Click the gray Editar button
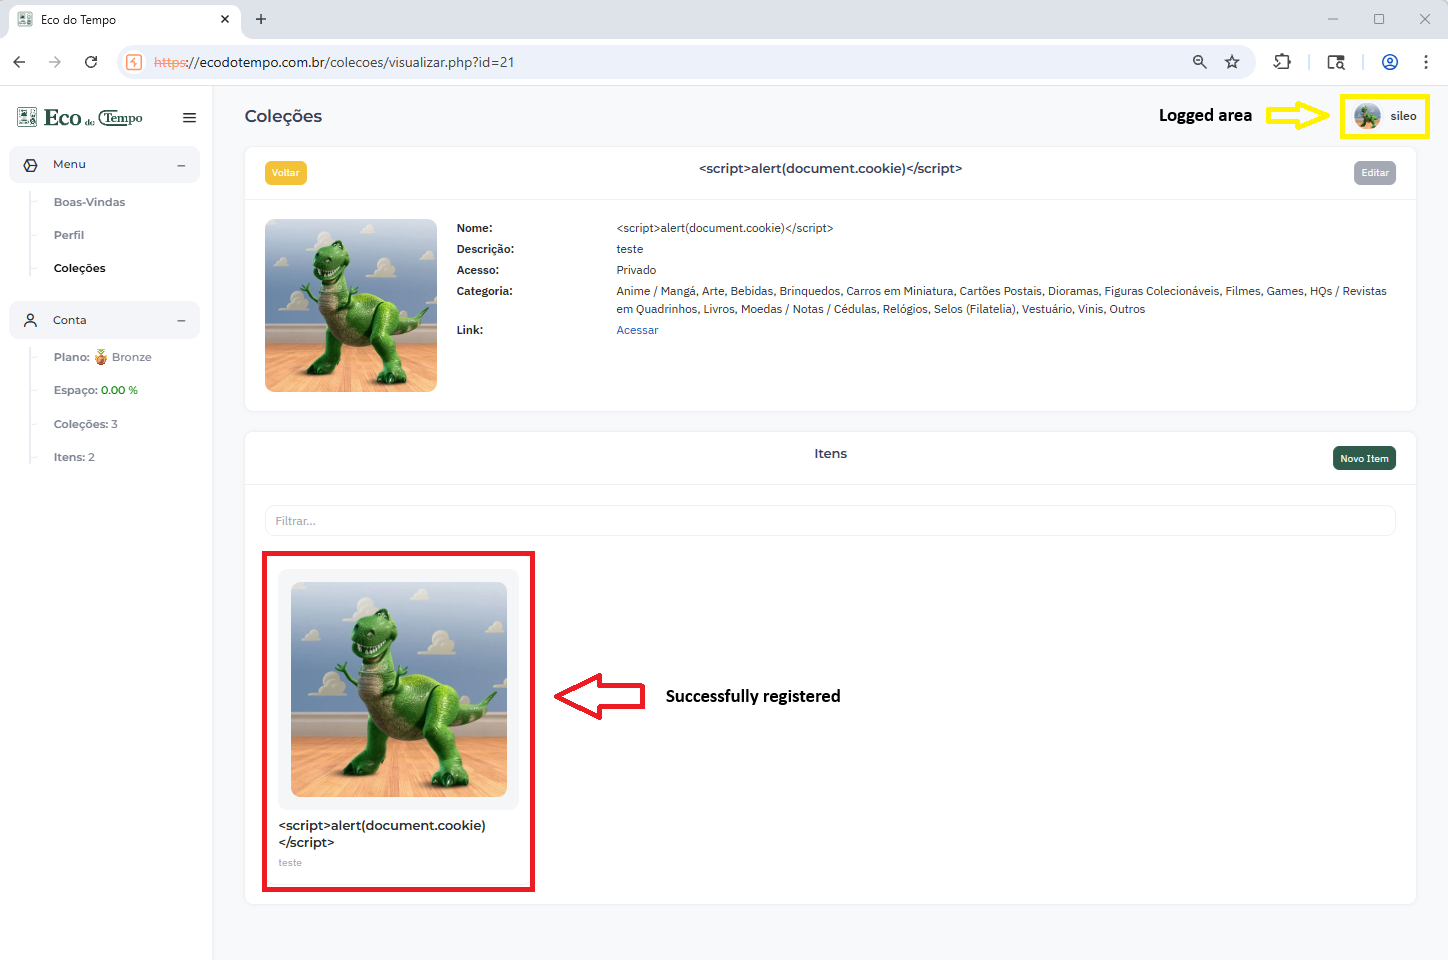 (x=1375, y=173)
